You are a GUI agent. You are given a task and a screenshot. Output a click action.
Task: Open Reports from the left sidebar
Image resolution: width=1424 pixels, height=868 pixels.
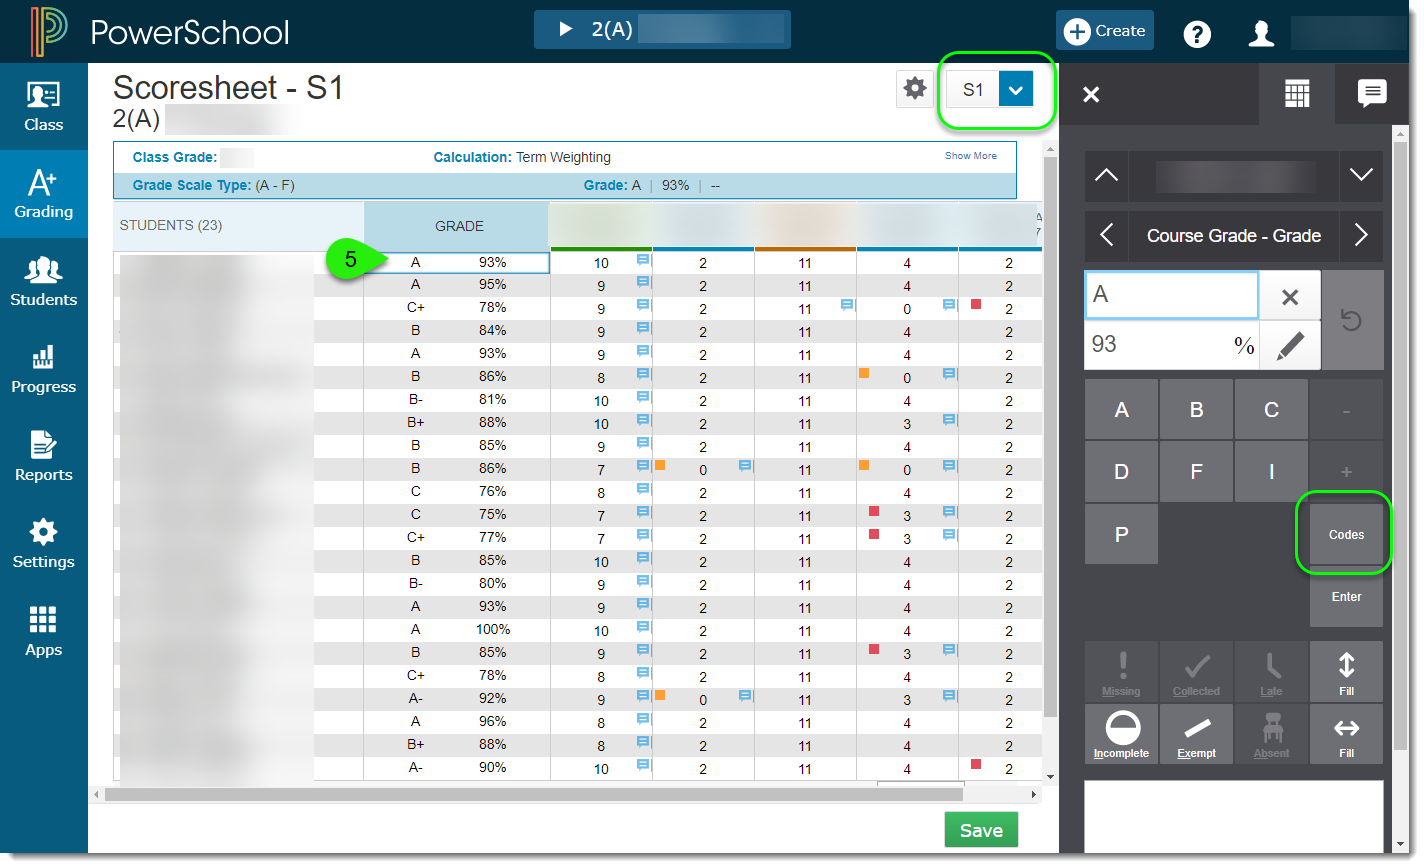(43, 456)
